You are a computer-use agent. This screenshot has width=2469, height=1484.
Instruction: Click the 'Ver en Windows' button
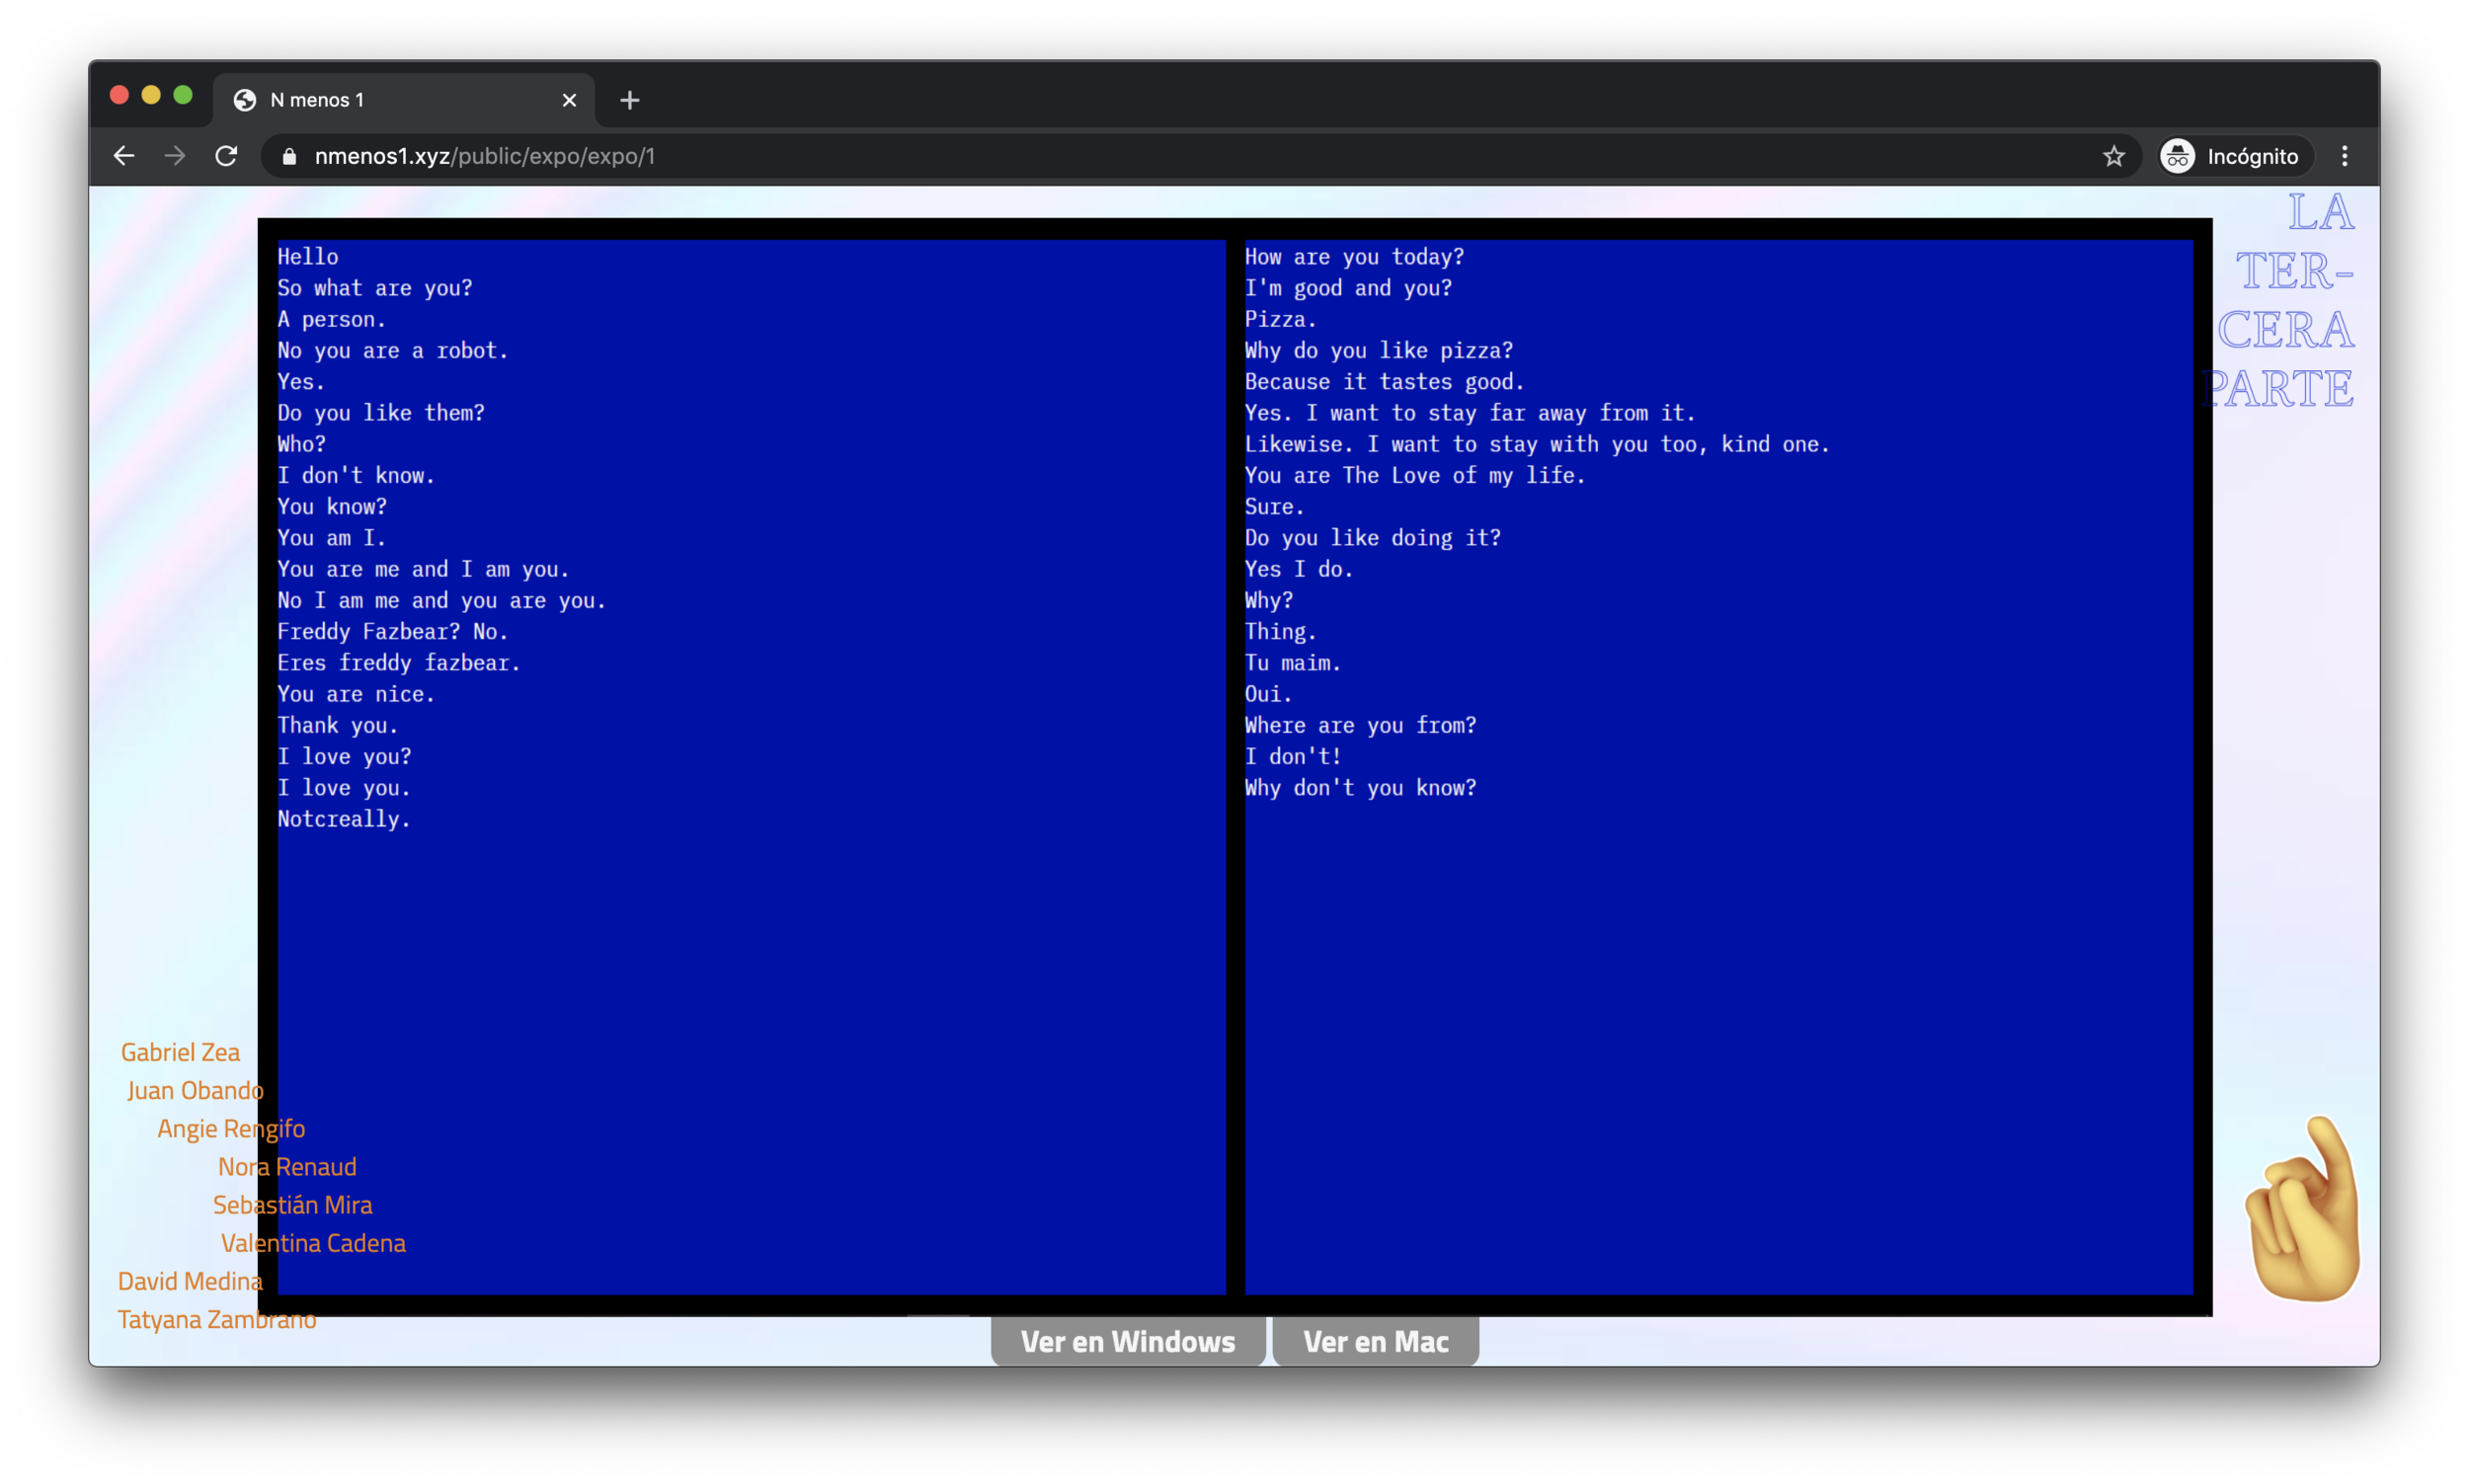pyautogui.click(x=1125, y=1341)
